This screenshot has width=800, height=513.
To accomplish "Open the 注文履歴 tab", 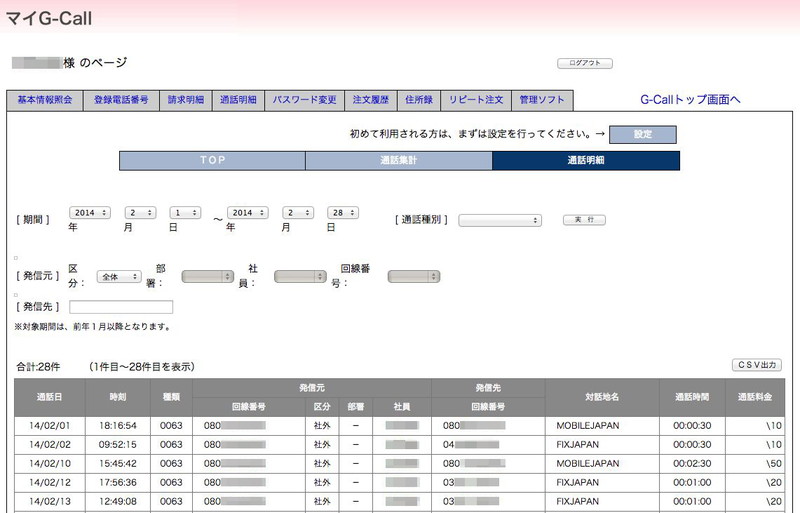I will point(371,100).
